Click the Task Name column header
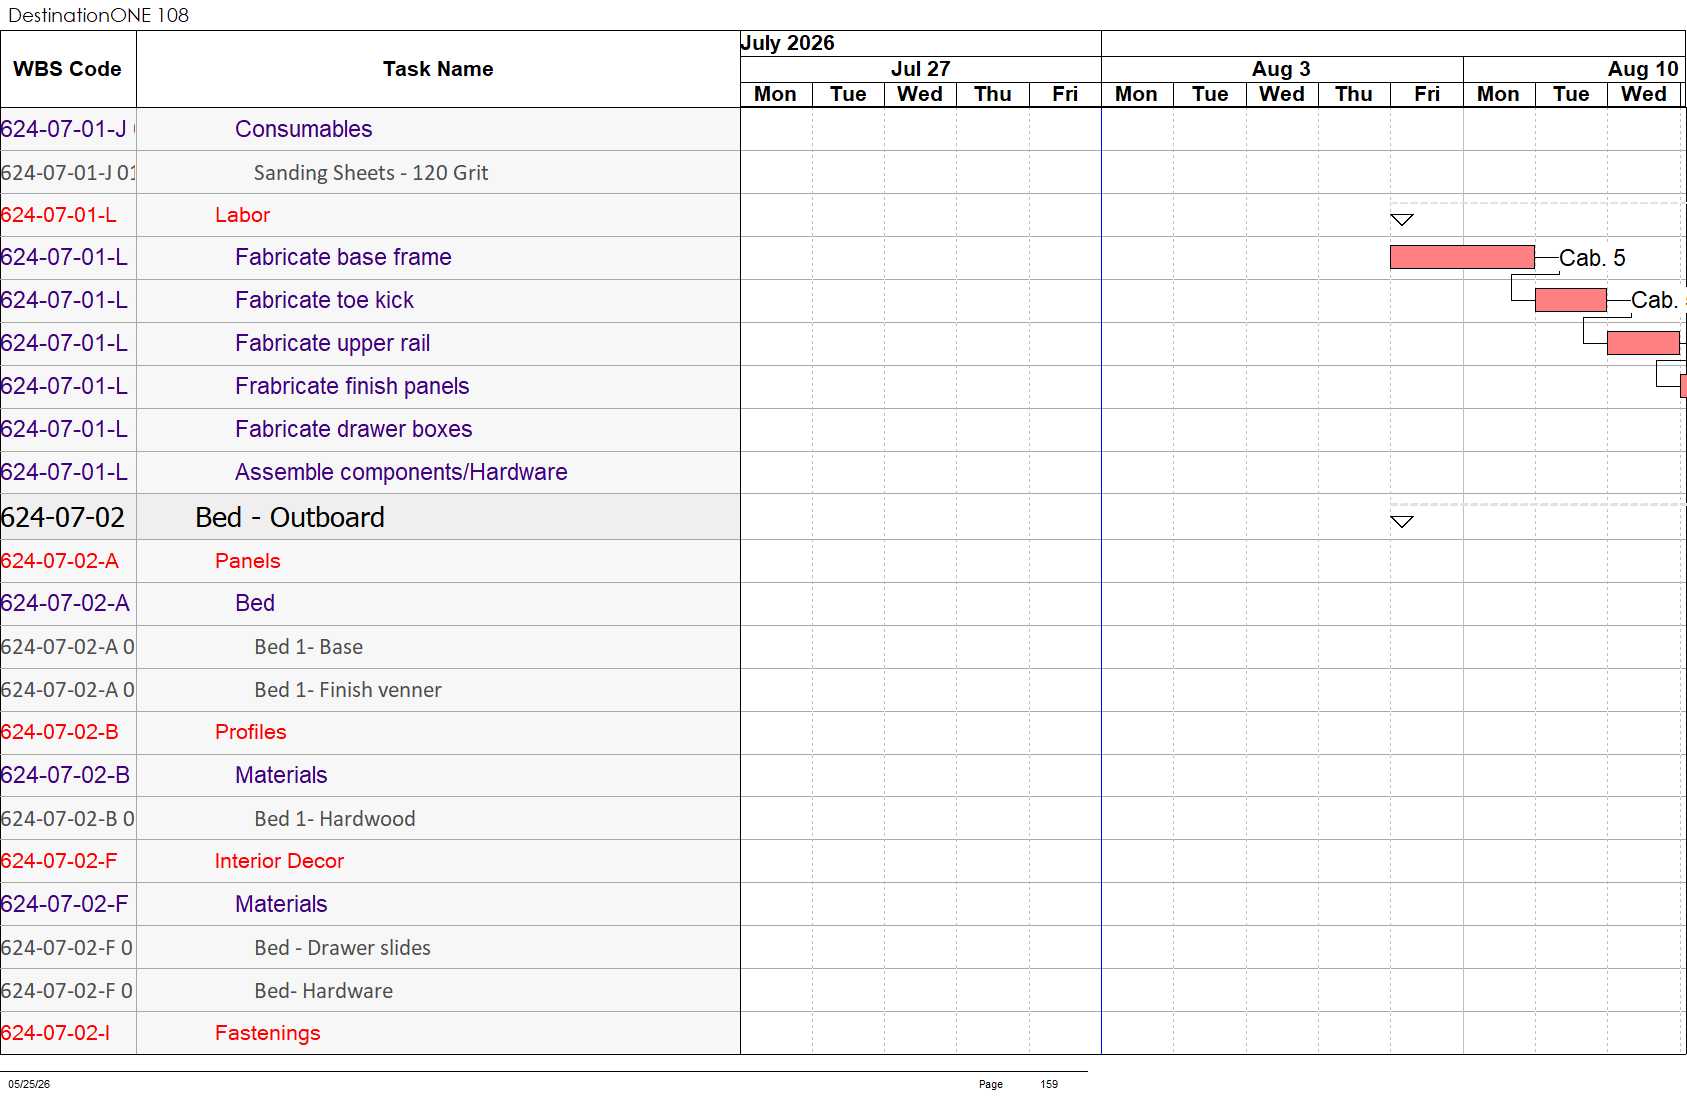 (438, 69)
